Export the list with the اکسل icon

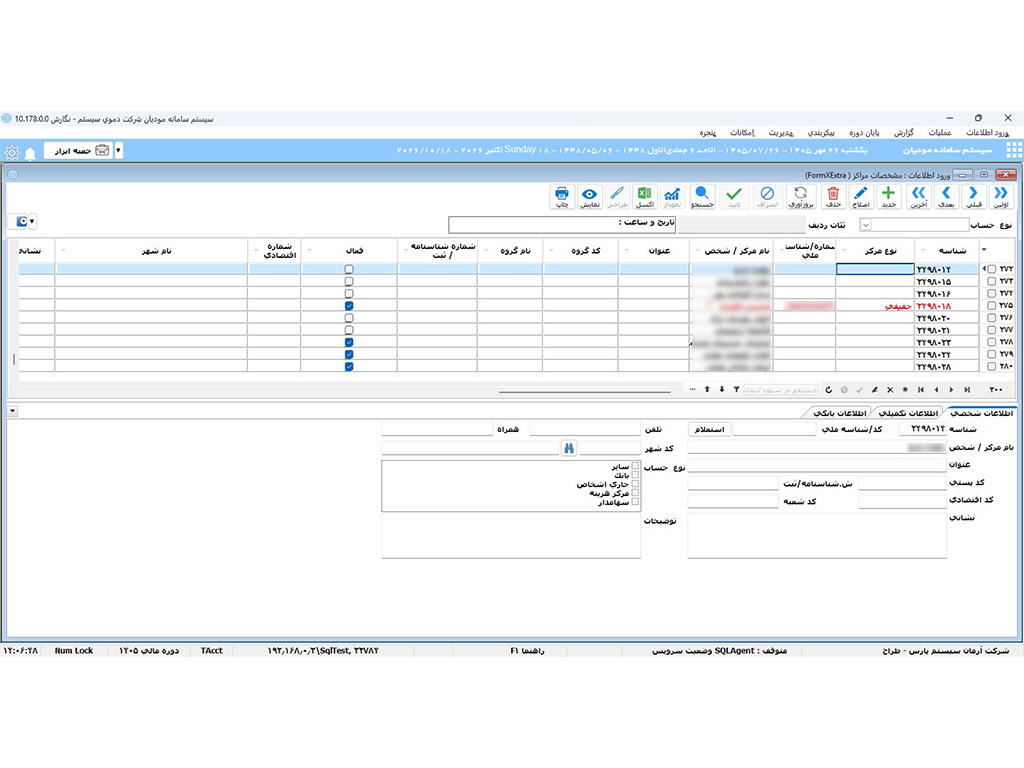coord(645,197)
